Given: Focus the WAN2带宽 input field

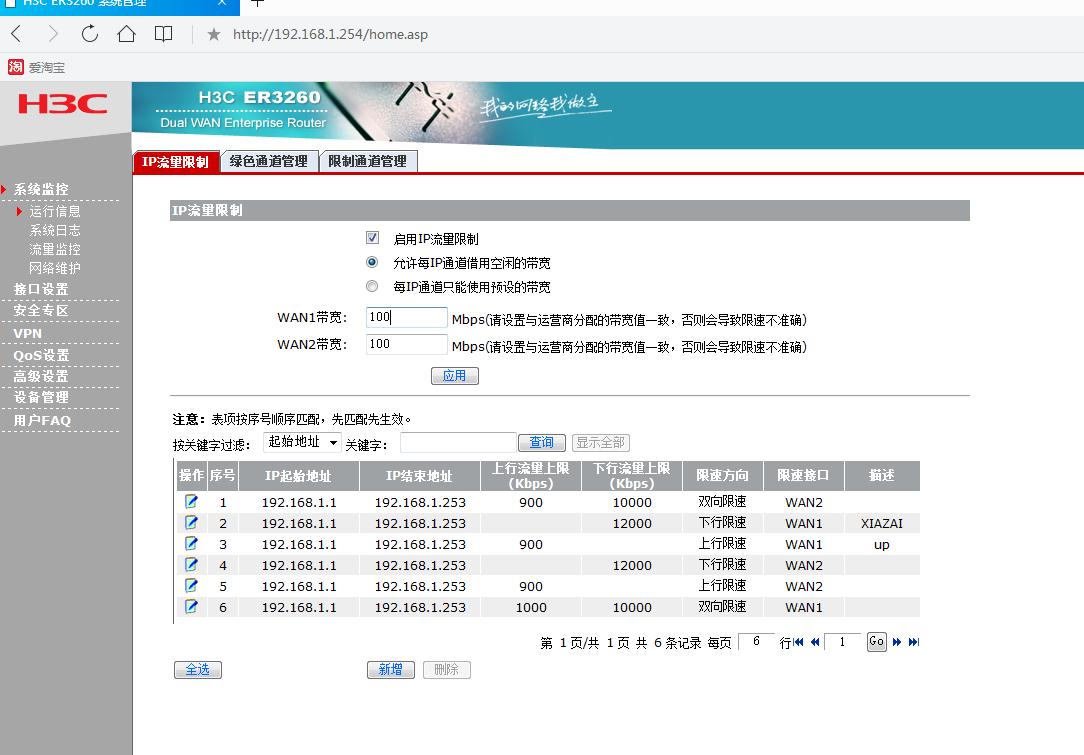Looking at the screenshot, I should pyautogui.click(x=406, y=344).
